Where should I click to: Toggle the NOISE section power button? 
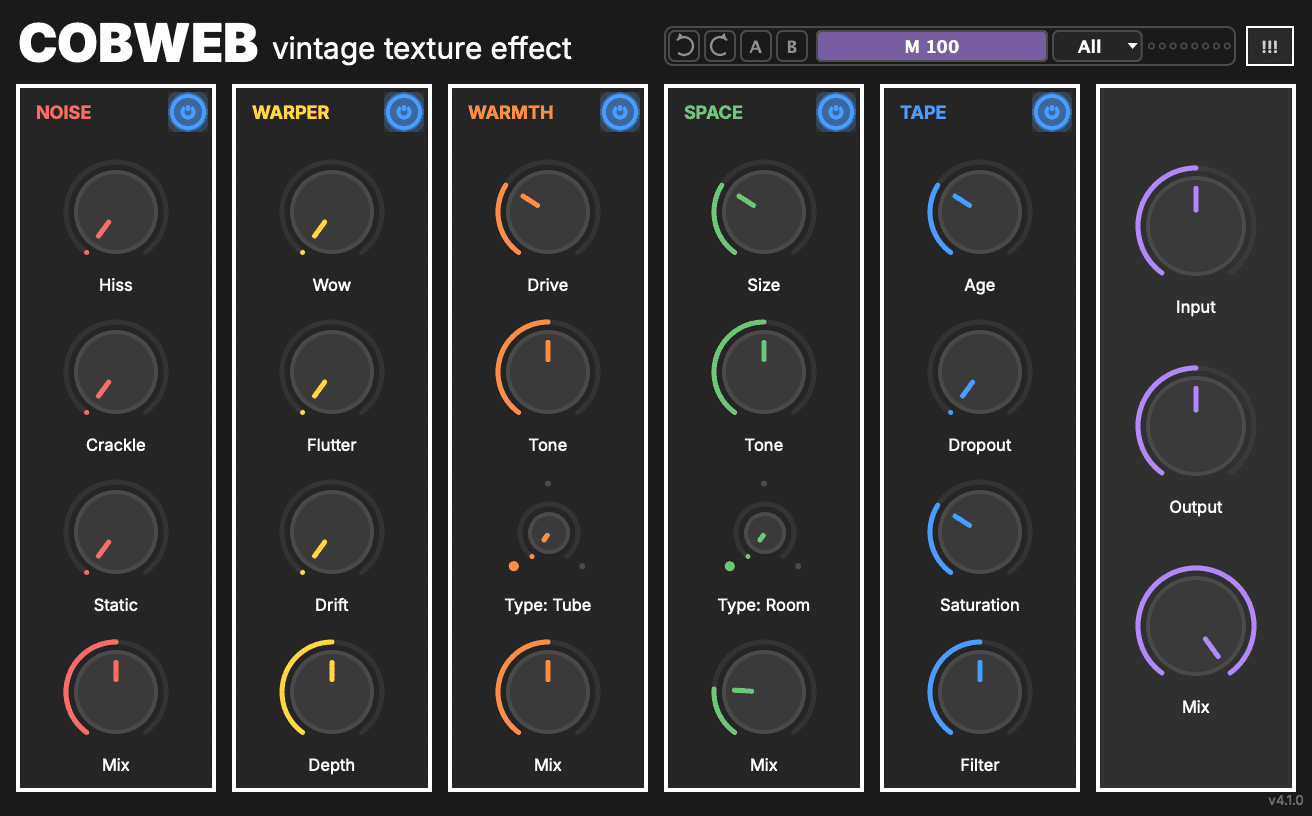[x=187, y=113]
